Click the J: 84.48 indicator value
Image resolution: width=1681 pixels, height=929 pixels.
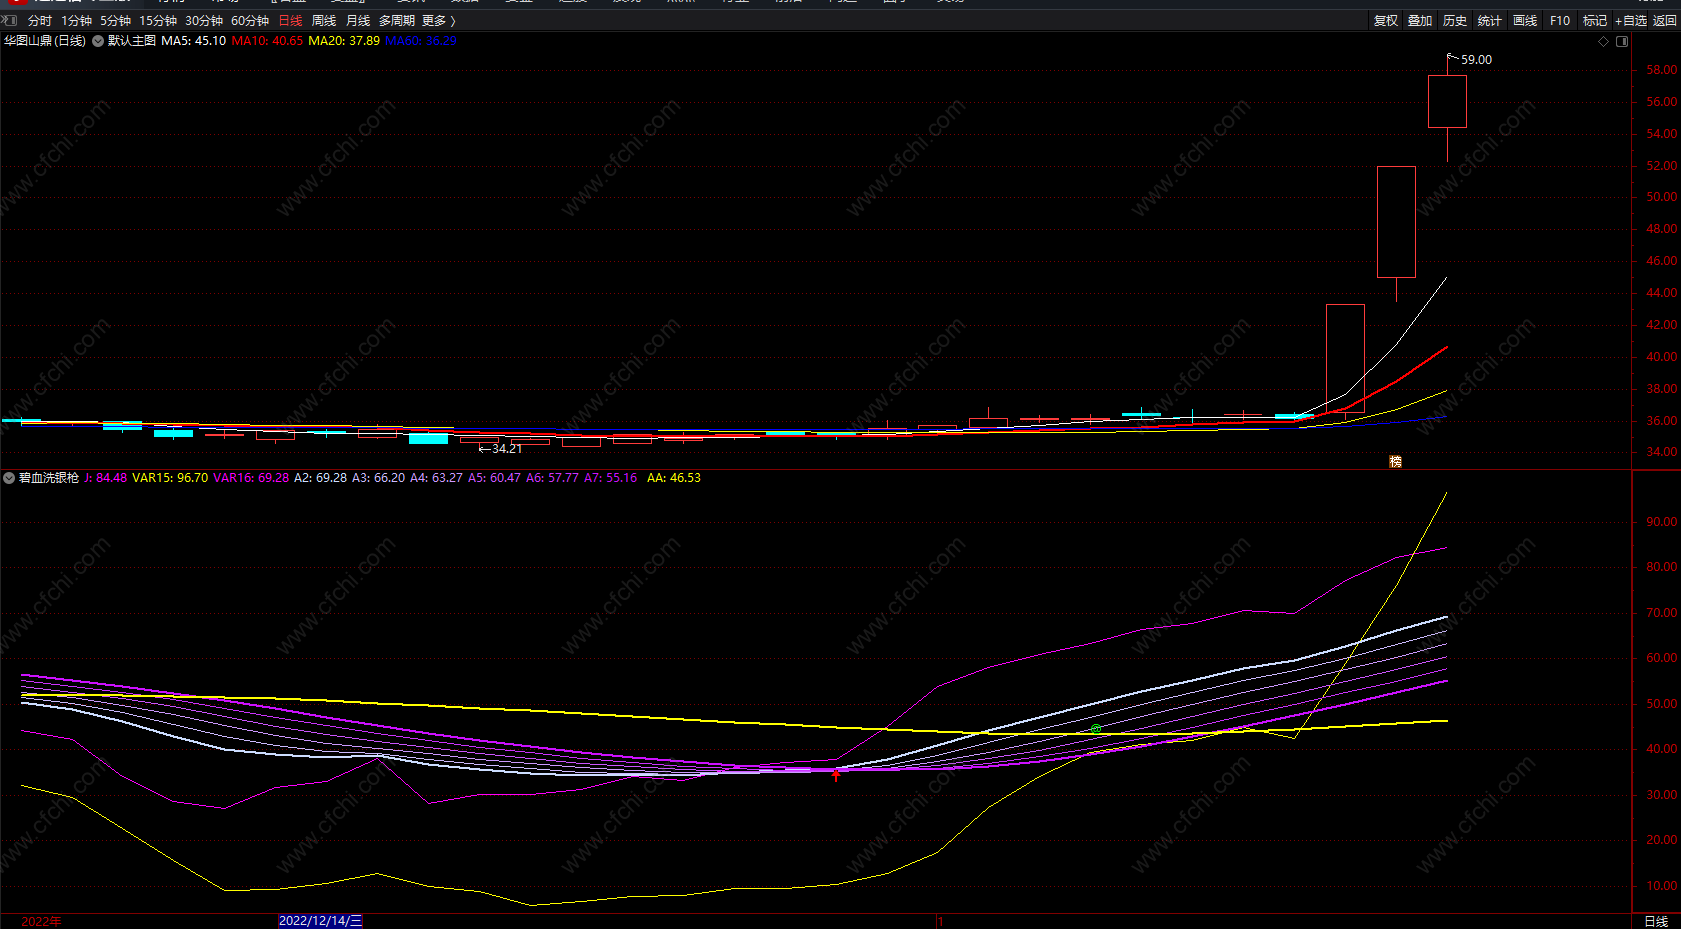106,478
